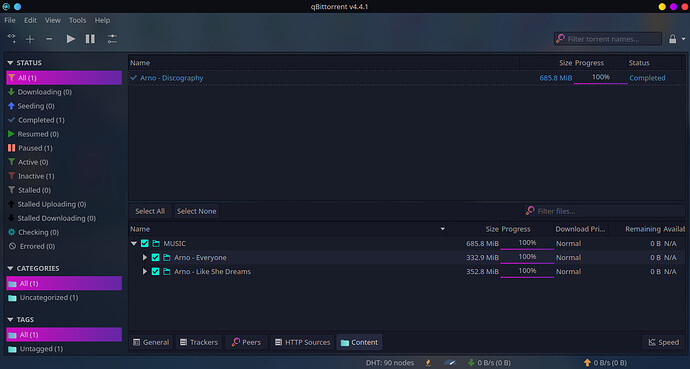This screenshot has width=690, height=369.
Task: Collapse the STATUS section
Action: 10,63
